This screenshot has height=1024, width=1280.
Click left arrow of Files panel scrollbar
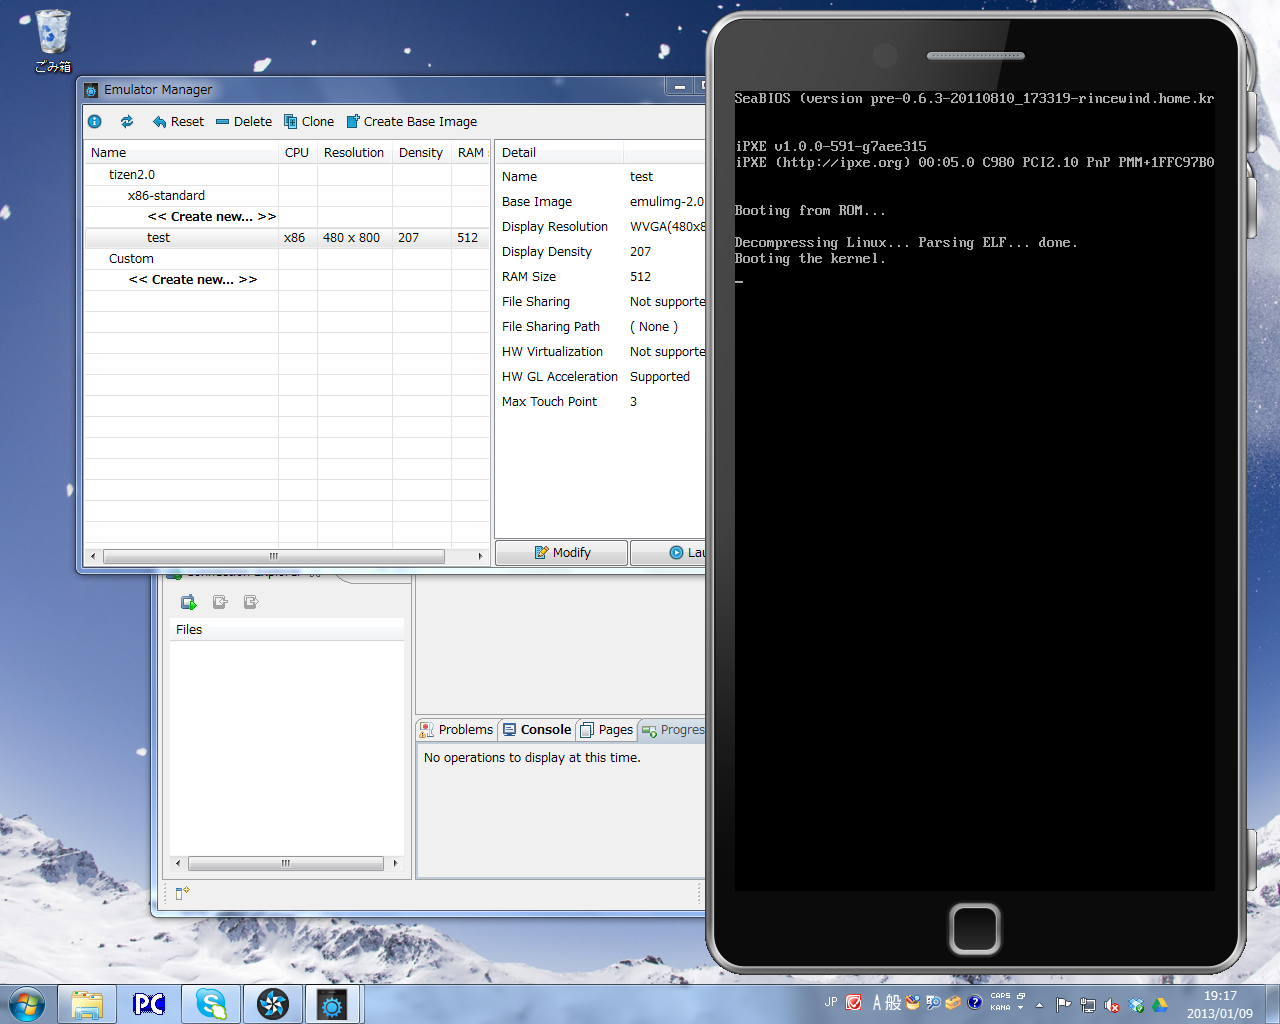[178, 863]
